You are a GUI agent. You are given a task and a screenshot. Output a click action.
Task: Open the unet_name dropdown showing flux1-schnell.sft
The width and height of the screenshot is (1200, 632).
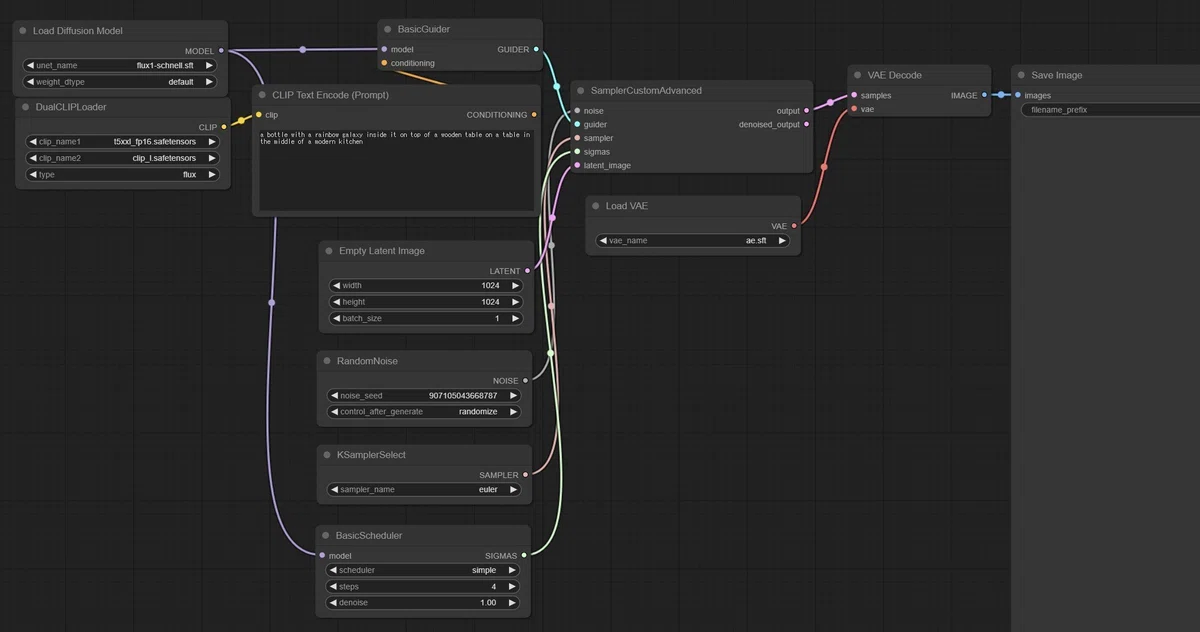point(121,65)
